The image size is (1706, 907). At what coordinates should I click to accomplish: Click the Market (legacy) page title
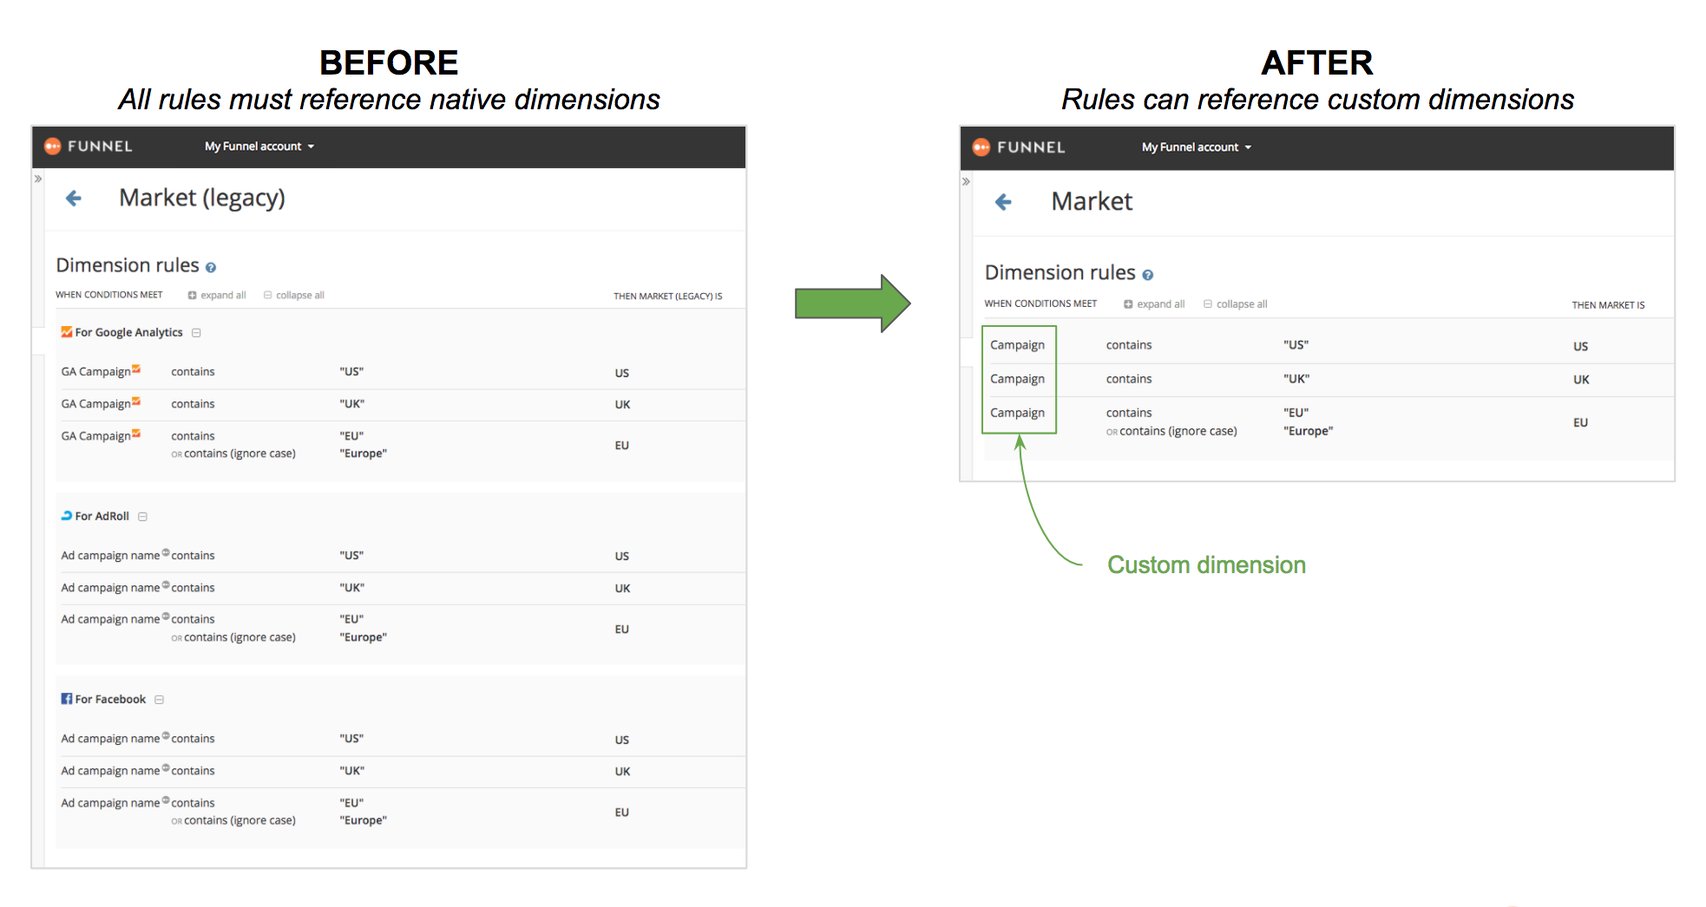pyautogui.click(x=202, y=198)
